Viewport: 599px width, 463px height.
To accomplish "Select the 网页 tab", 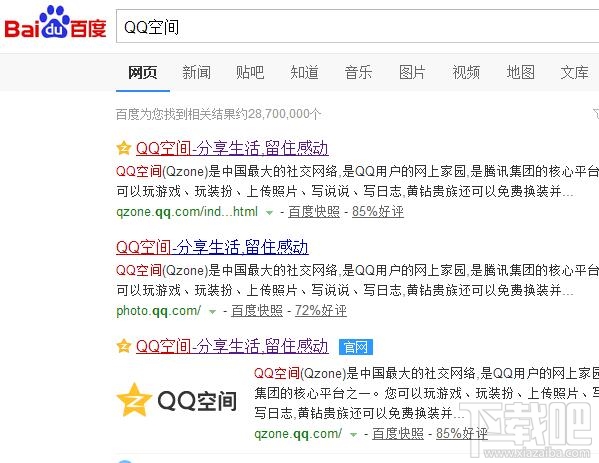I will [142, 72].
